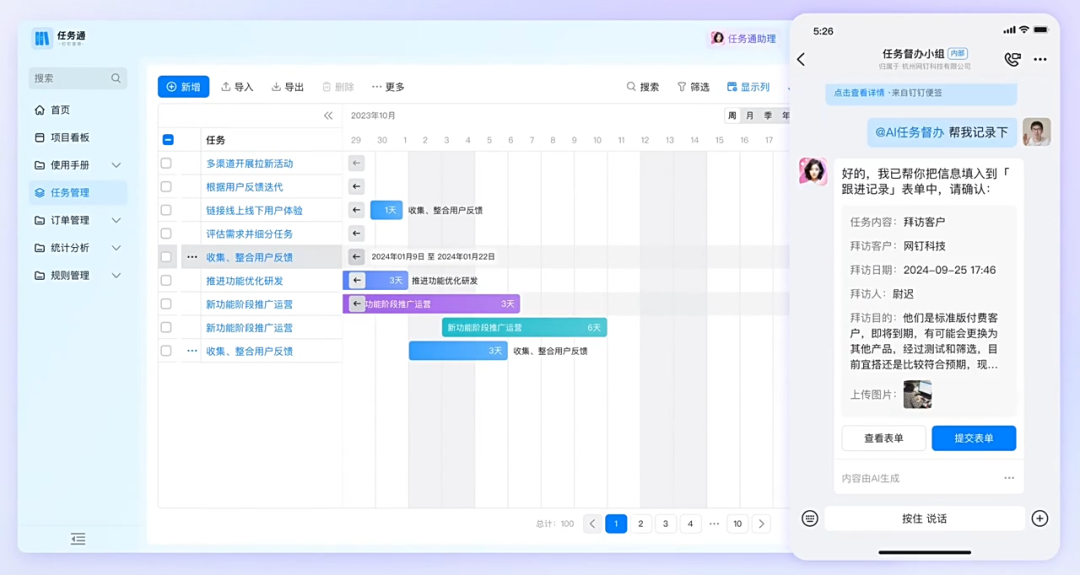The width and height of the screenshot is (1080, 575).
Task: Check the box for 多渠道开展拉新活动
Action: [166, 163]
